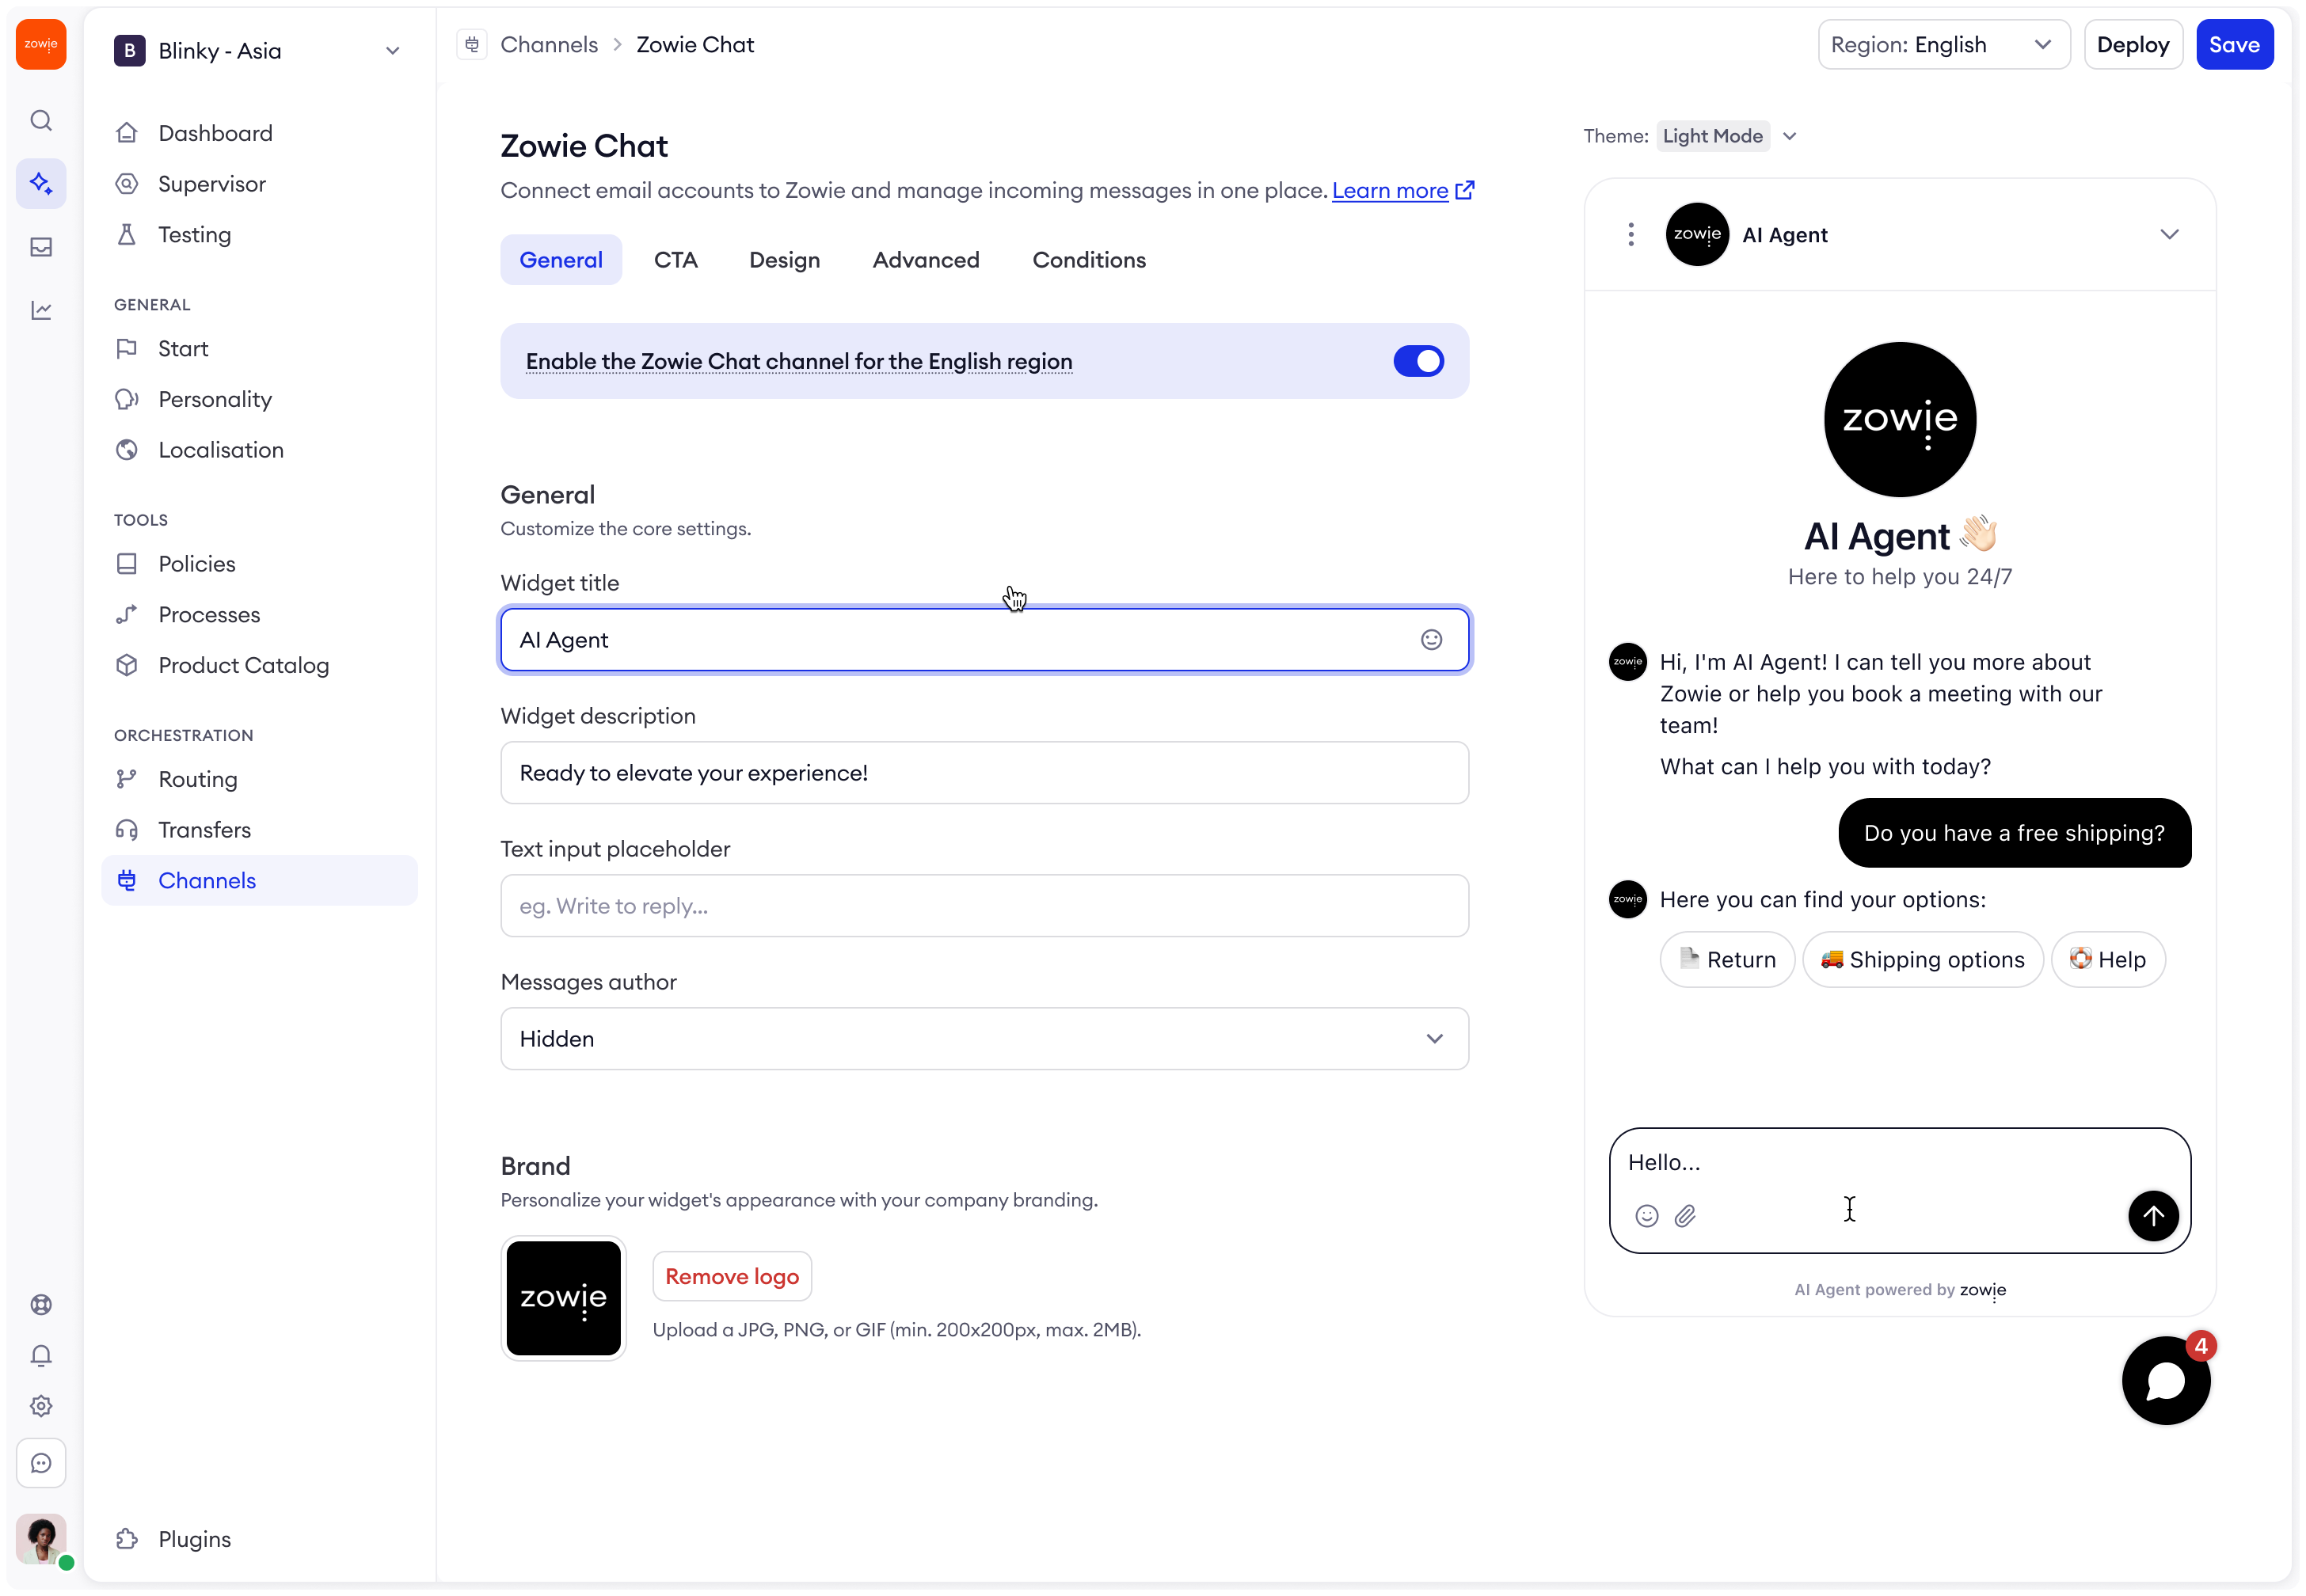The width and height of the screenshot is (2306, 1596).
Task: Switch to the Design tab
Action: point(785,260)
